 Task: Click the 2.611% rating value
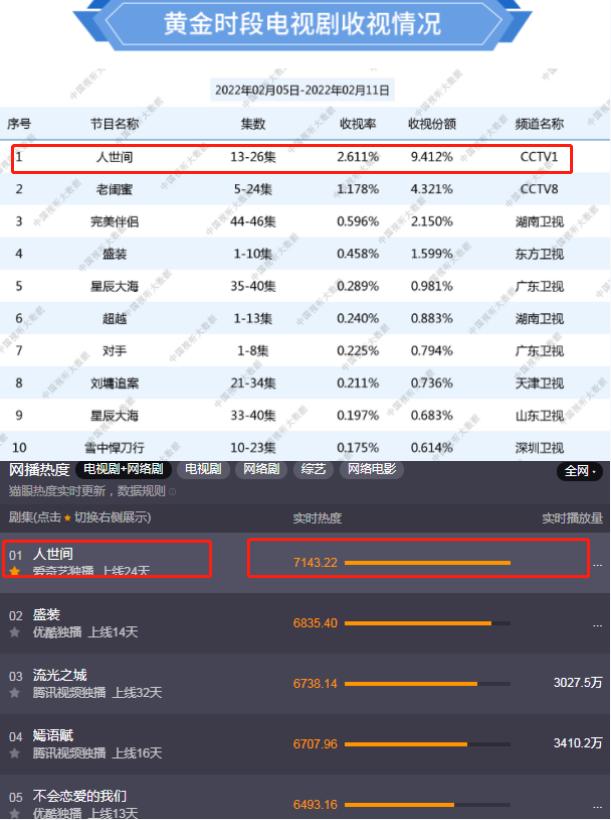[358, 157]
